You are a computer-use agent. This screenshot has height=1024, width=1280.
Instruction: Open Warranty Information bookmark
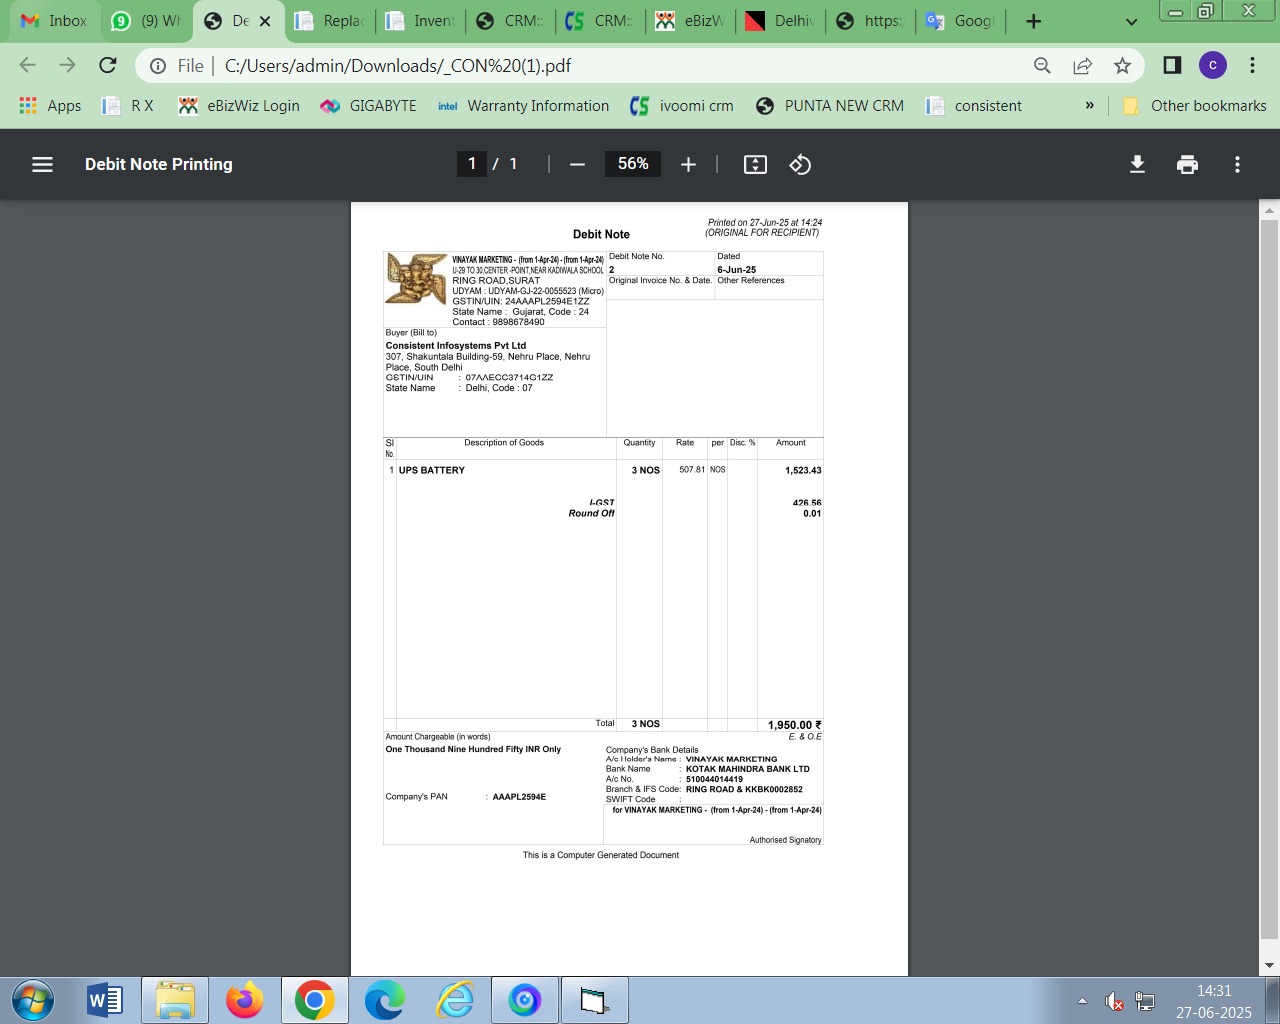(523, 106)
